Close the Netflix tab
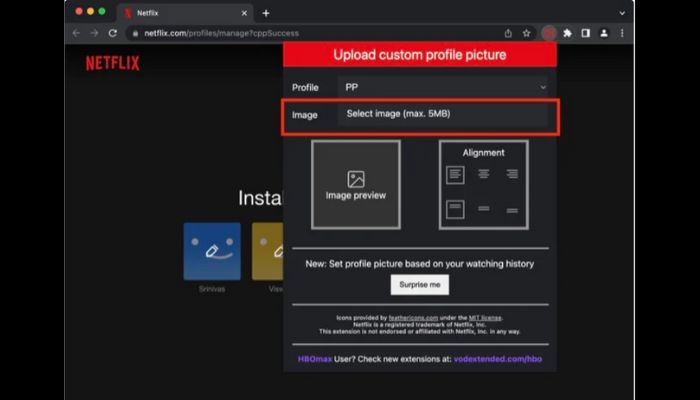This screenshot has height=400, width=700. [244, 13]
